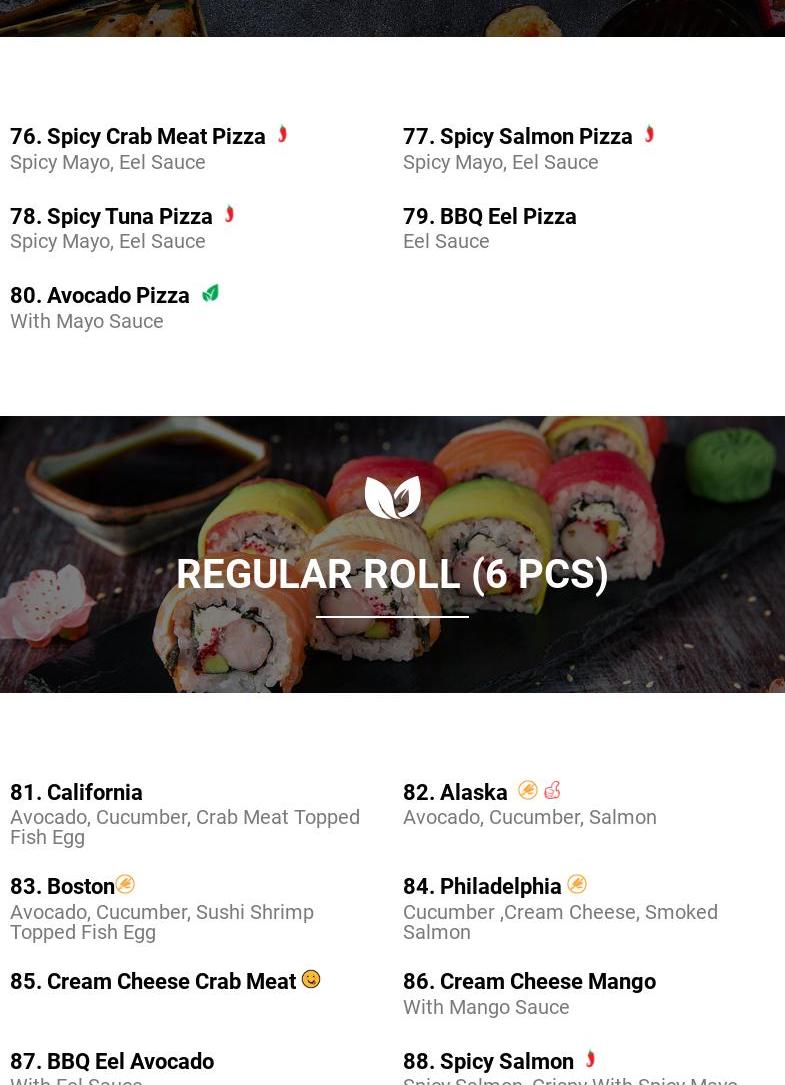Click the thumbs-up icon beside Alaska
This screenshot has height=1085, width=785.
tap(552, 790)
